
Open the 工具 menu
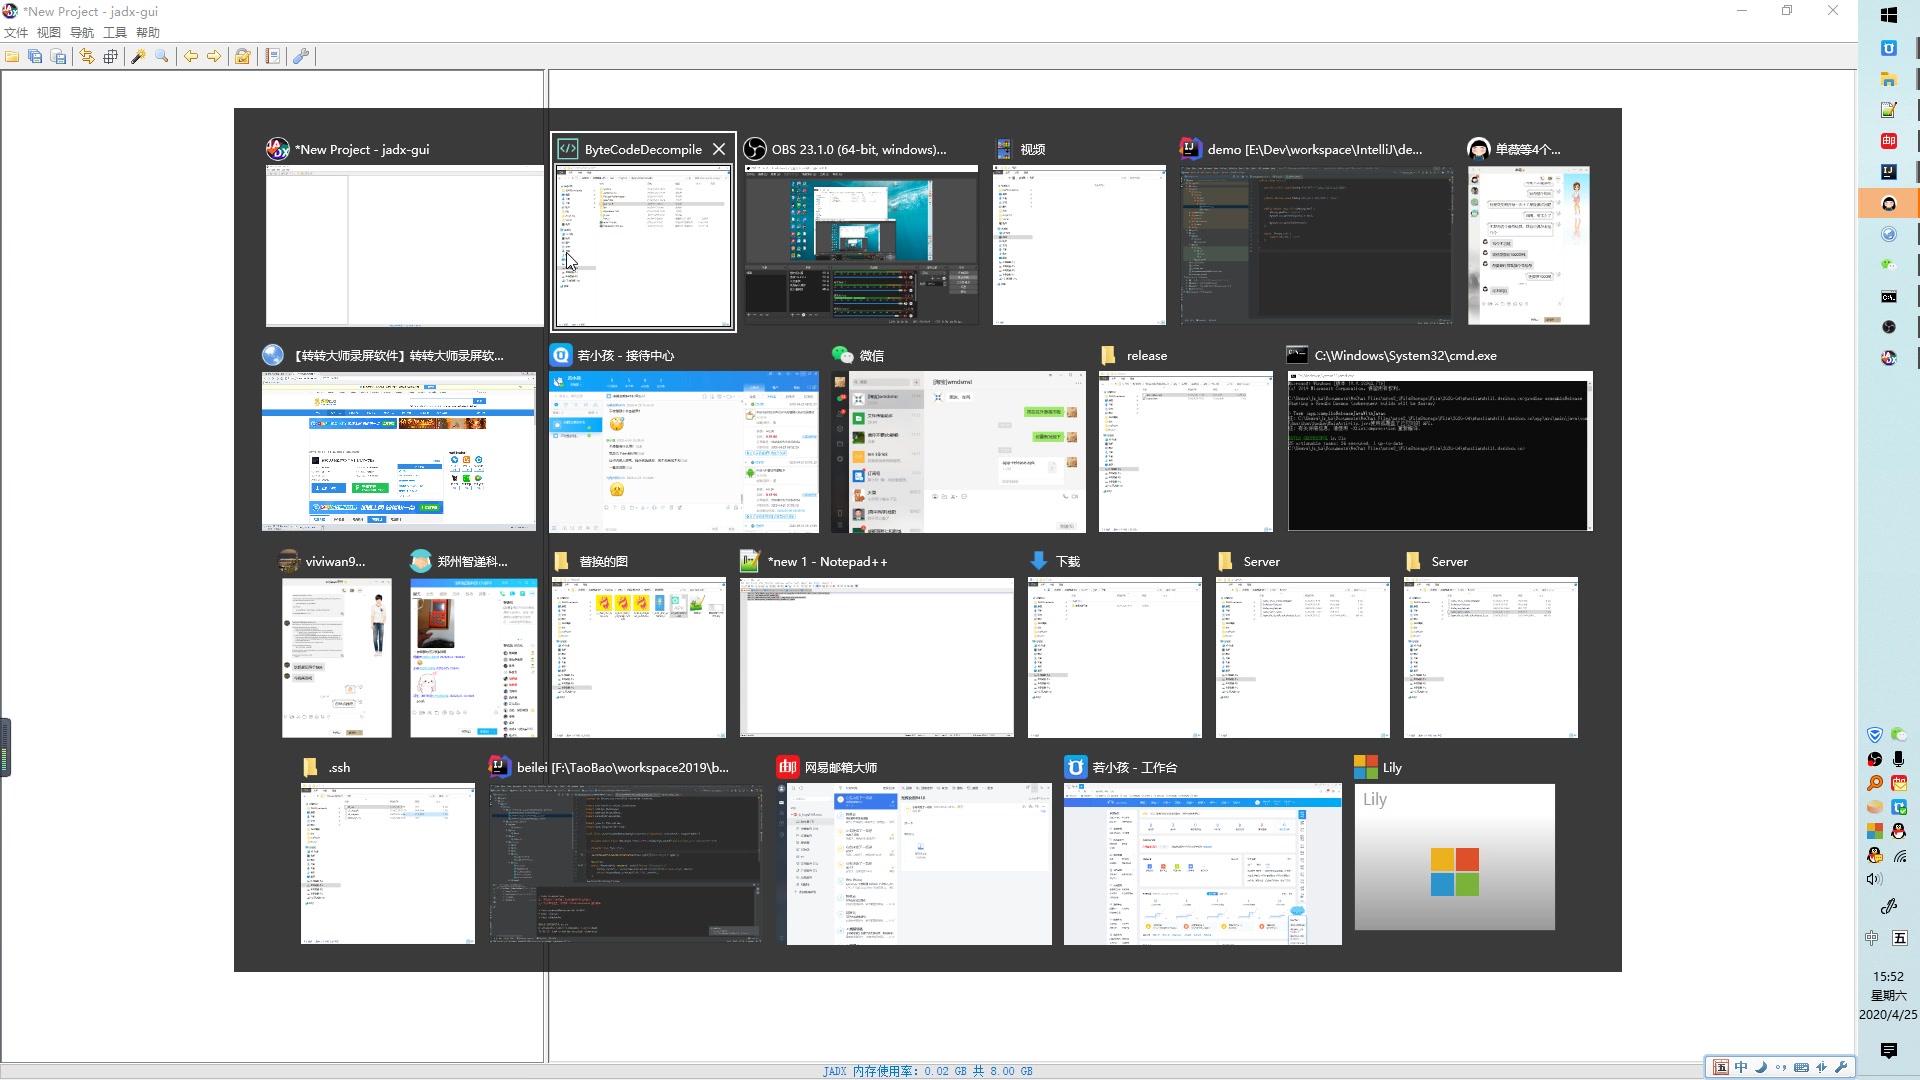(x=115, y=33)
